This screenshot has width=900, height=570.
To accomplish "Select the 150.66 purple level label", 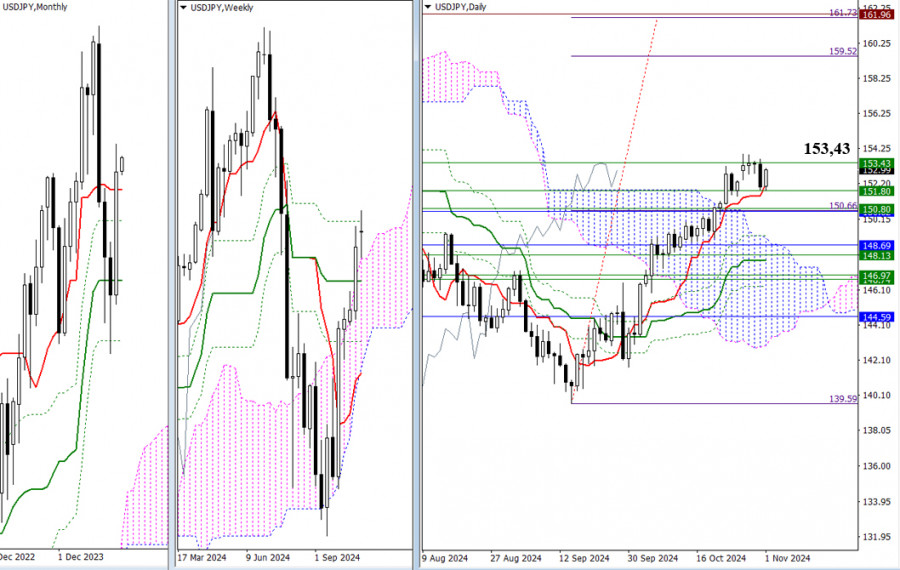I will 843,205.
